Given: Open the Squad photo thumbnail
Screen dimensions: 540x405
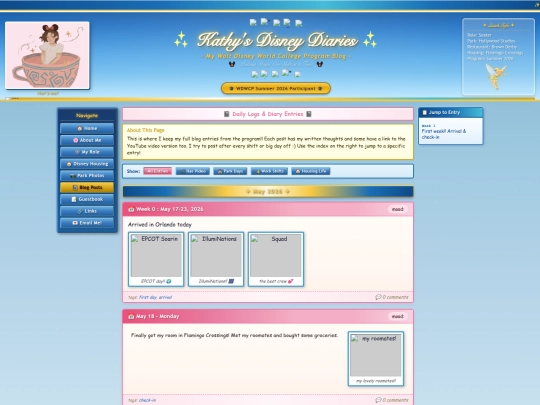Looking at the screenshot, I should (276, 259).
